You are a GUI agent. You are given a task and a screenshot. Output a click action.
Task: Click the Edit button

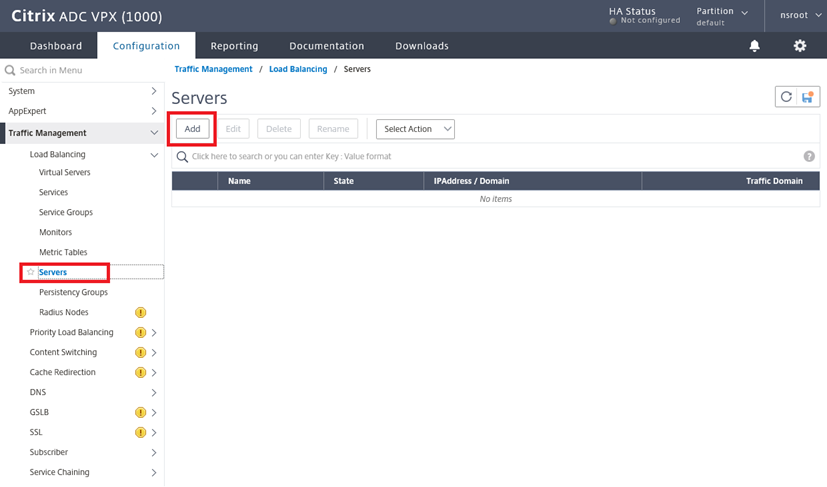point(233,129)
